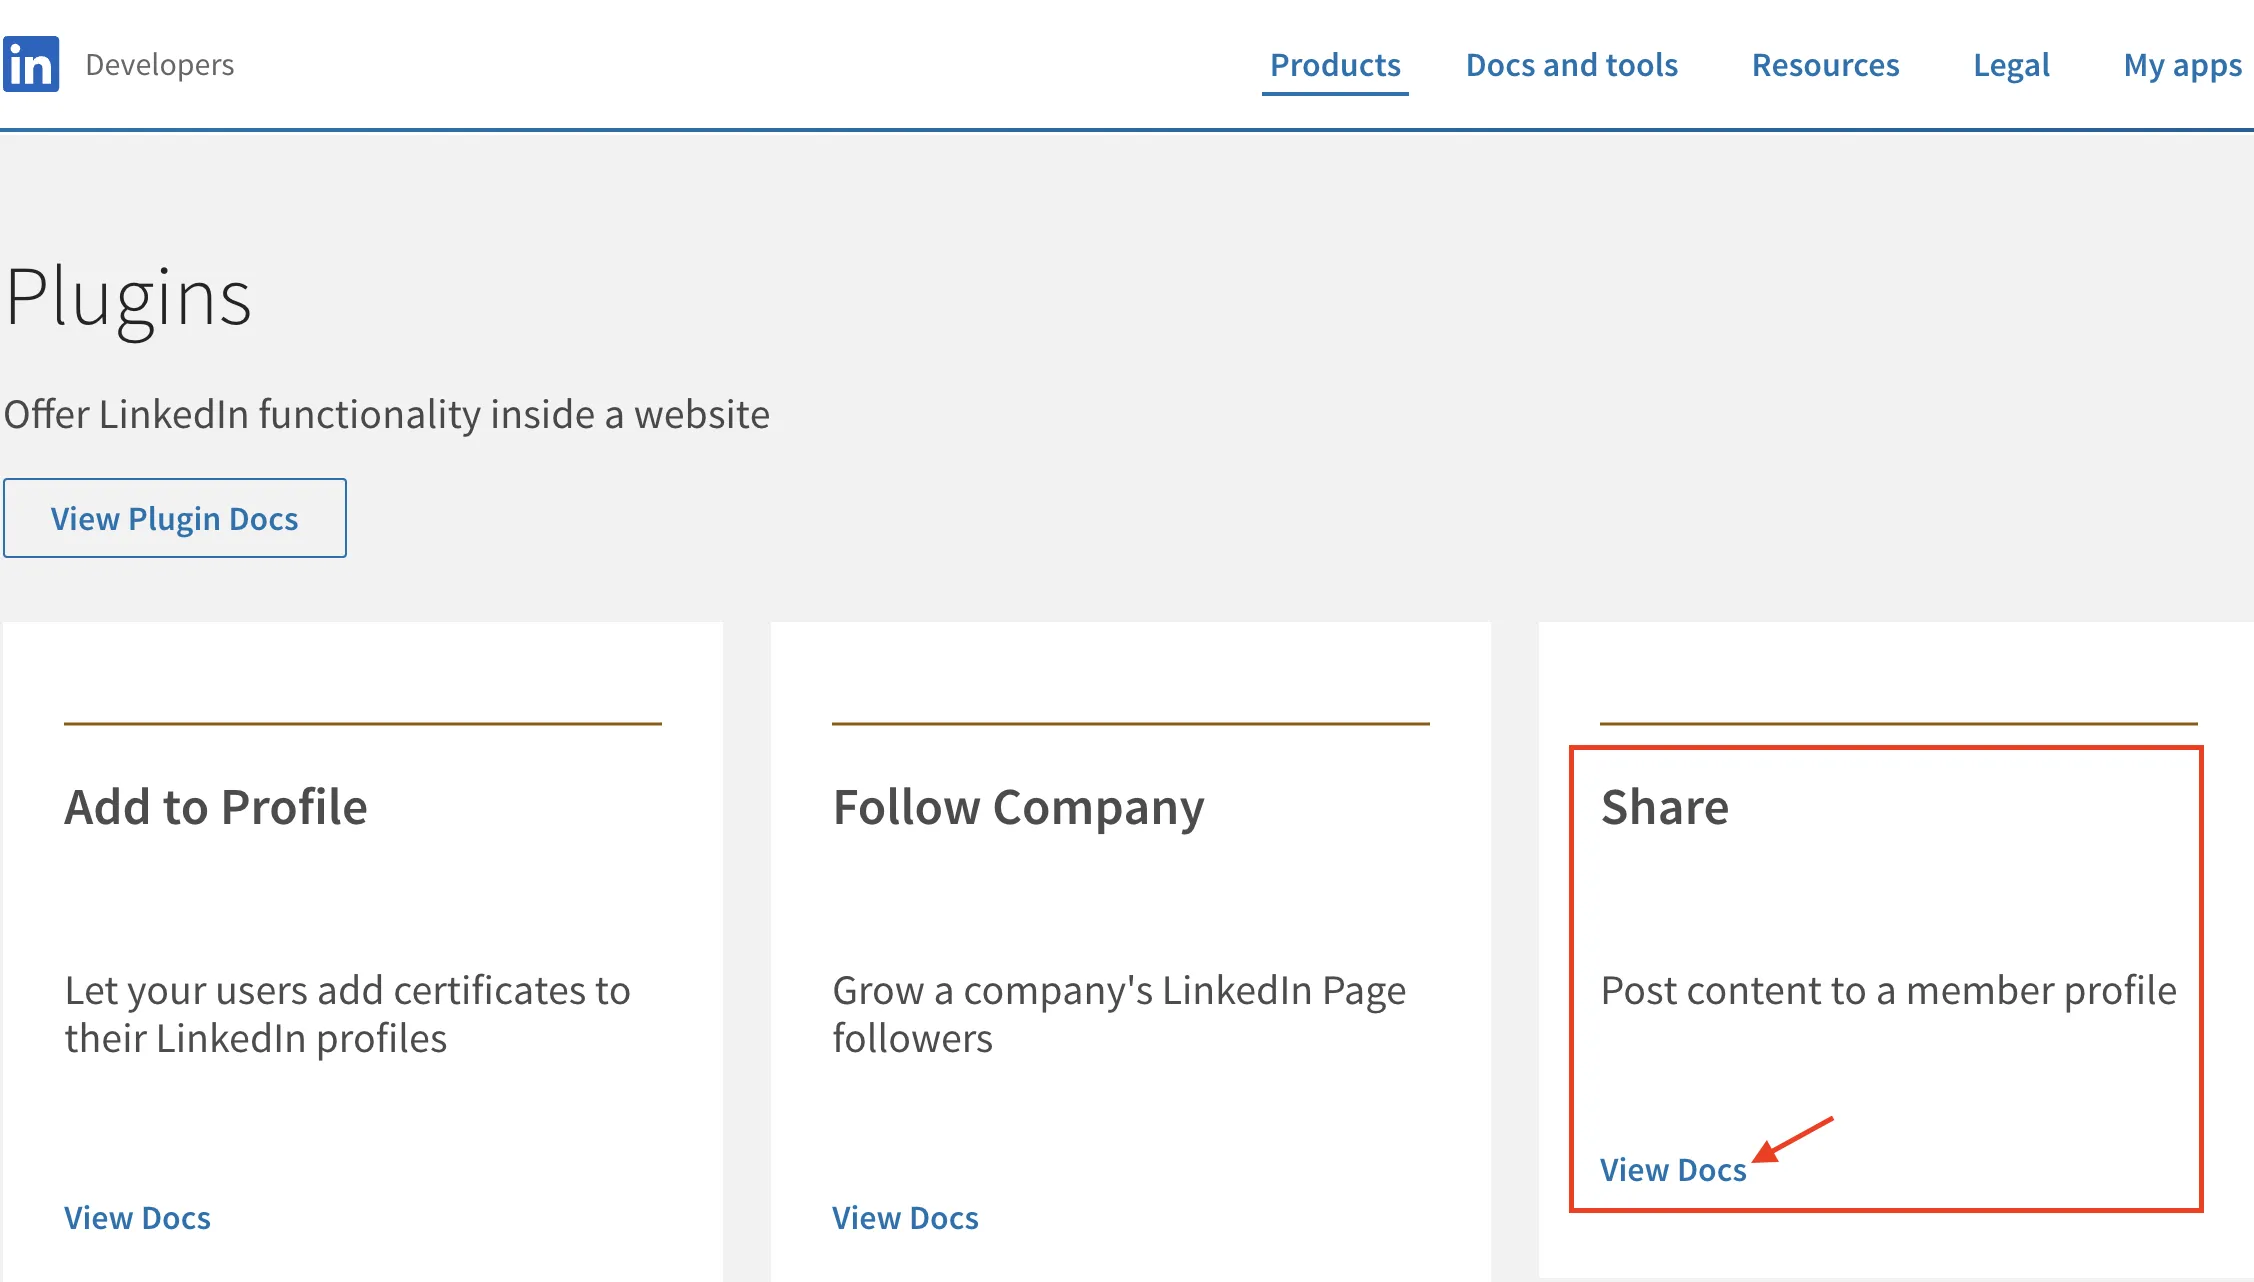Select the Add to Profile card
The width and height of the screenshot is (2254, 1282).
click(362, 950)
